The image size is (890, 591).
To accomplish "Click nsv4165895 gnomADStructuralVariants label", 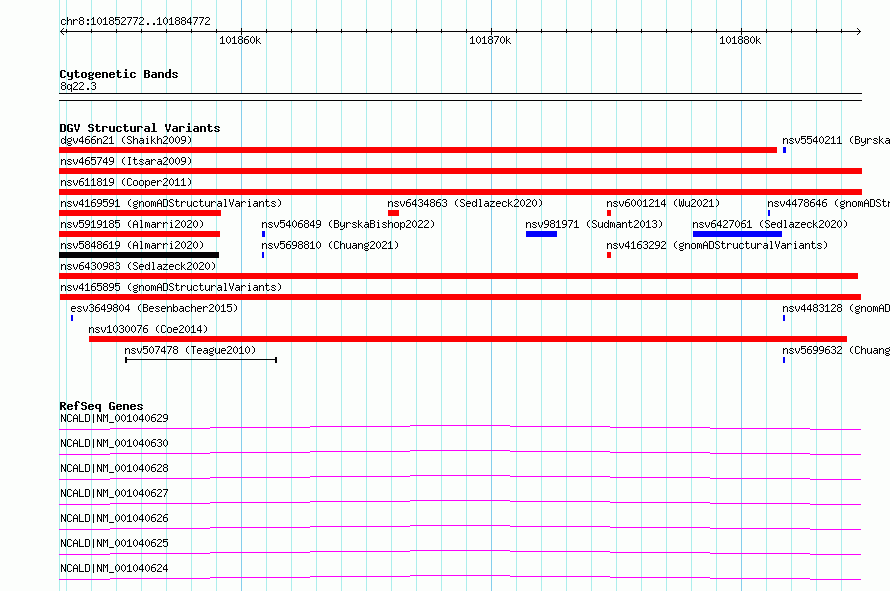I will click(171, 287).
